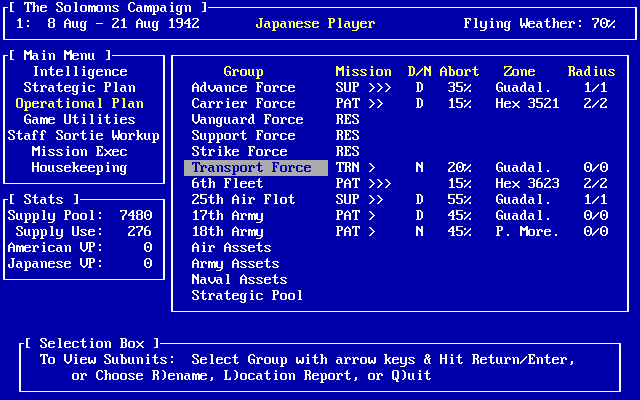640x400 pixels.
Task: Click Advance Force mission SUP >>>
Action: coord(363,87)
